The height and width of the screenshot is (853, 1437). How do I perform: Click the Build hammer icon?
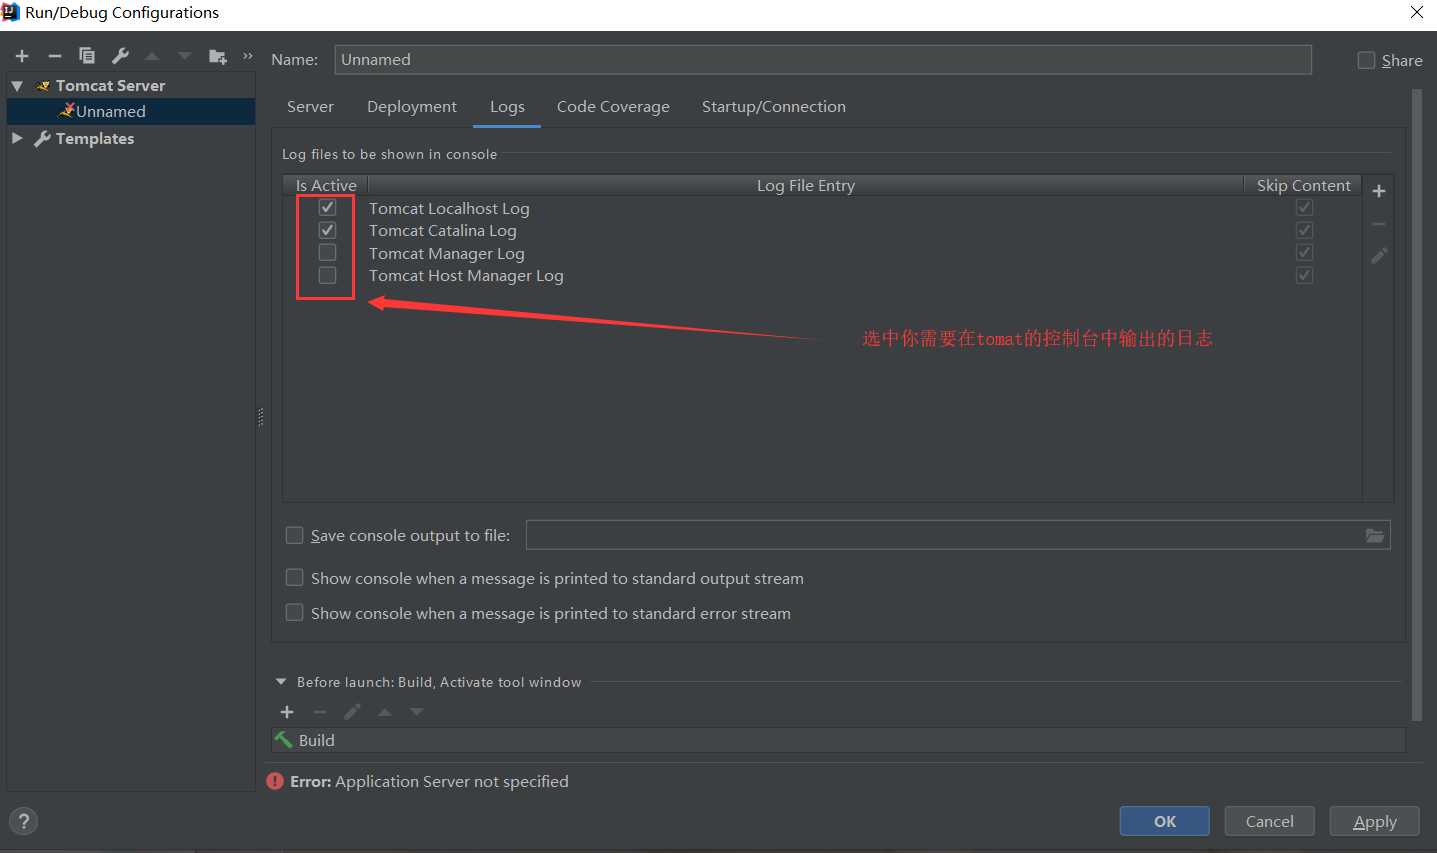pyautogui.click(x=284, y=740)
